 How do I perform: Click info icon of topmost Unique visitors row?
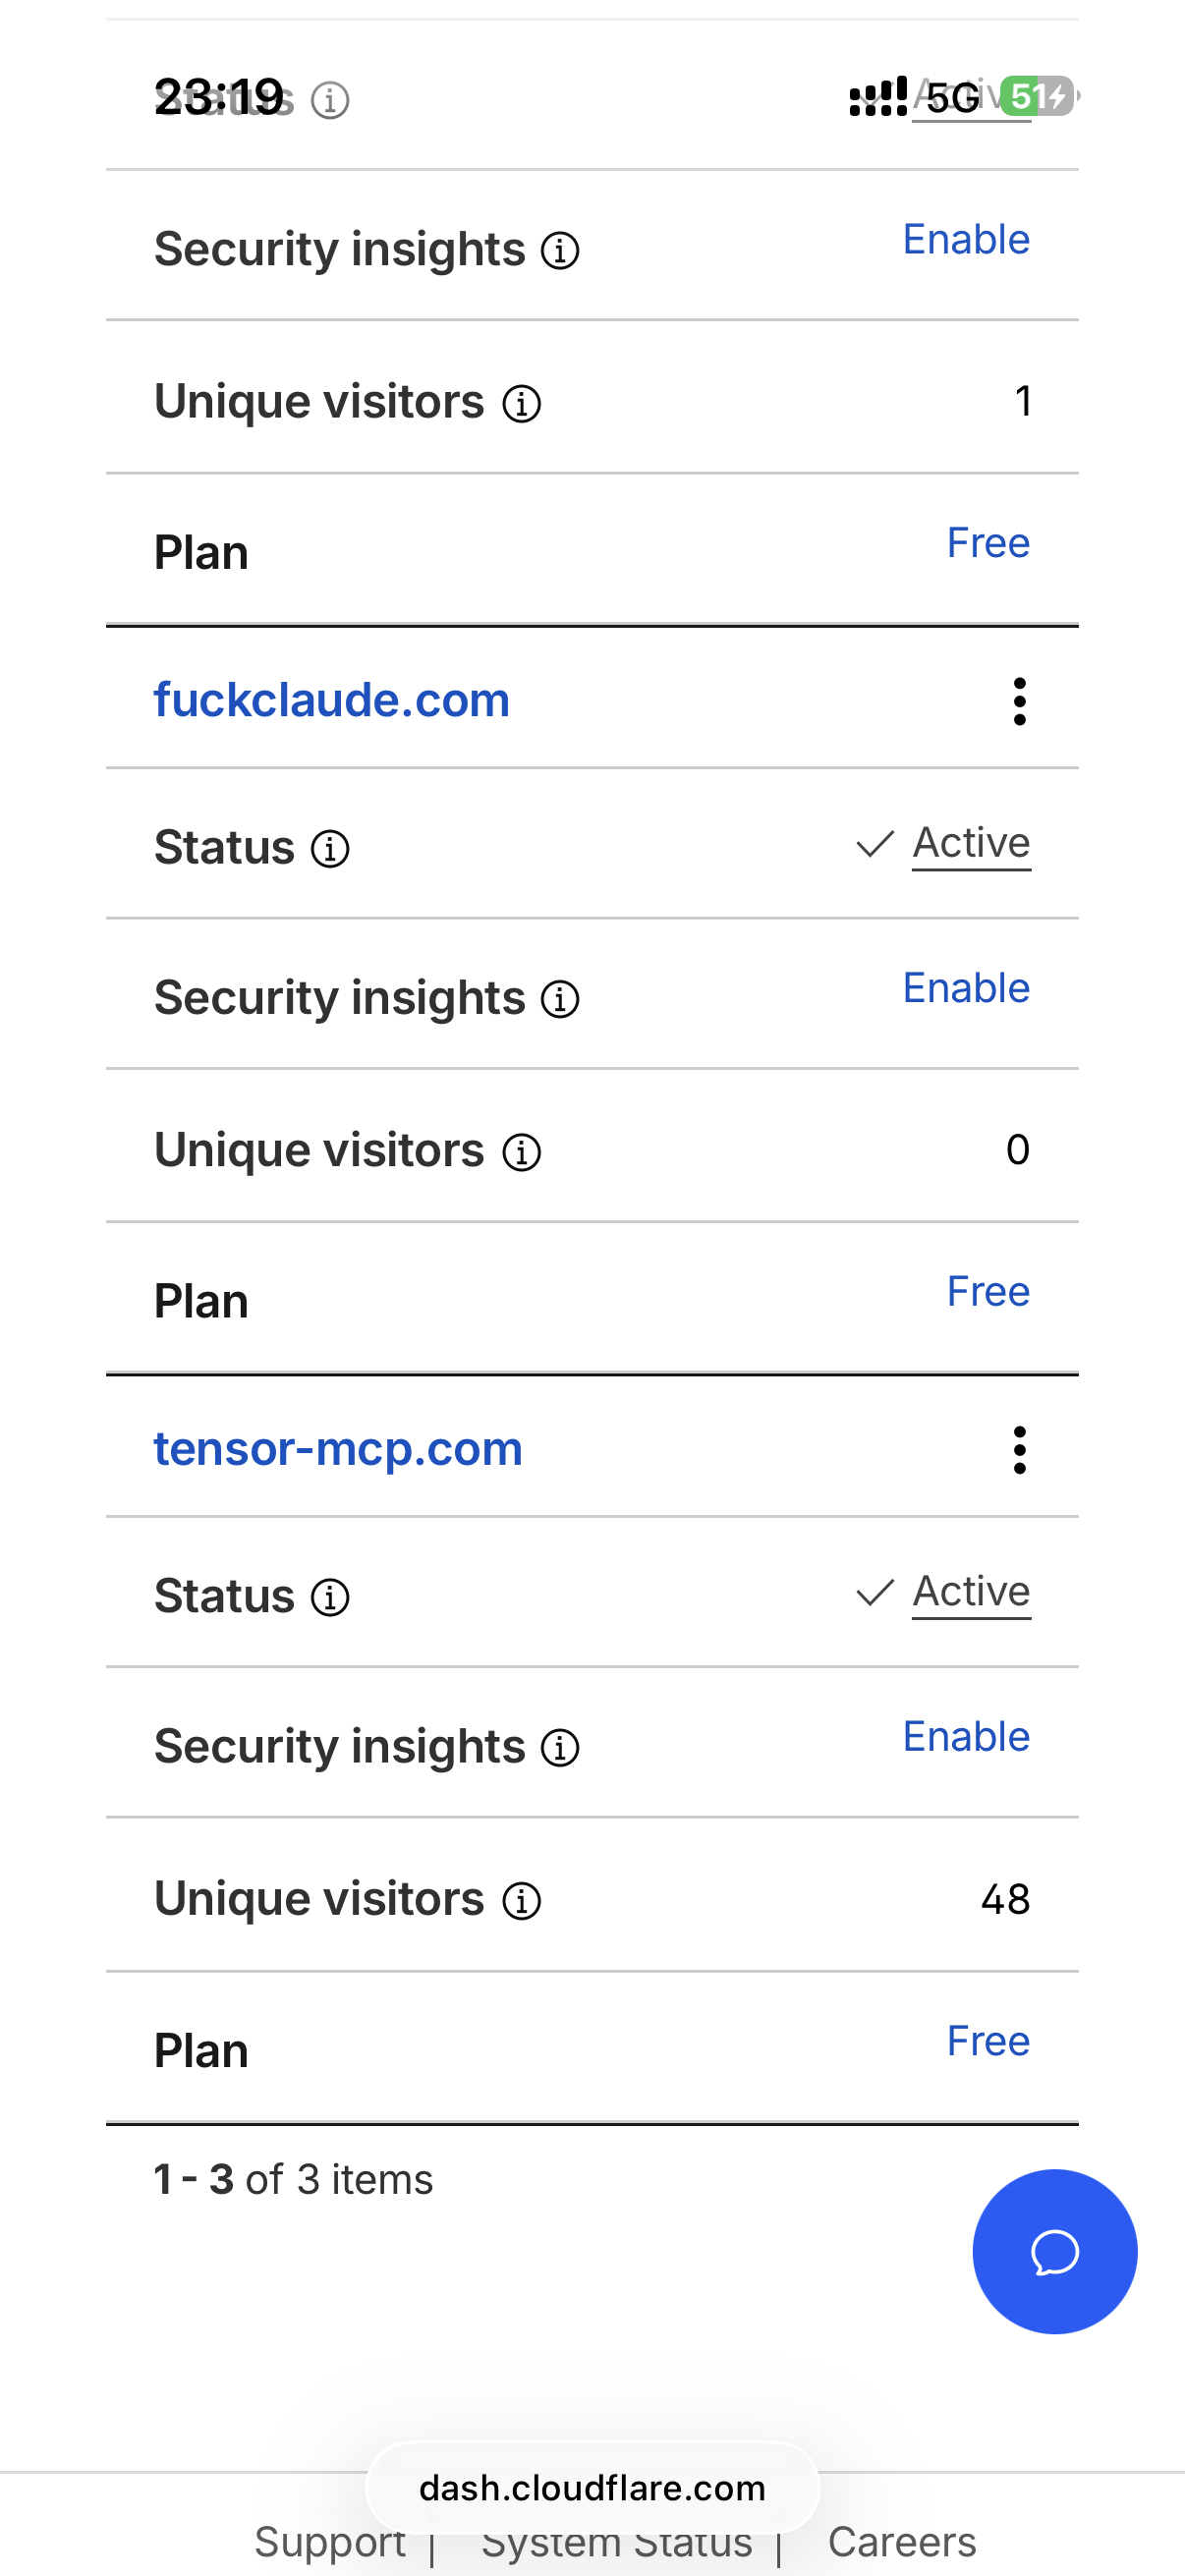pyautogui.click(x=521, y=404)
